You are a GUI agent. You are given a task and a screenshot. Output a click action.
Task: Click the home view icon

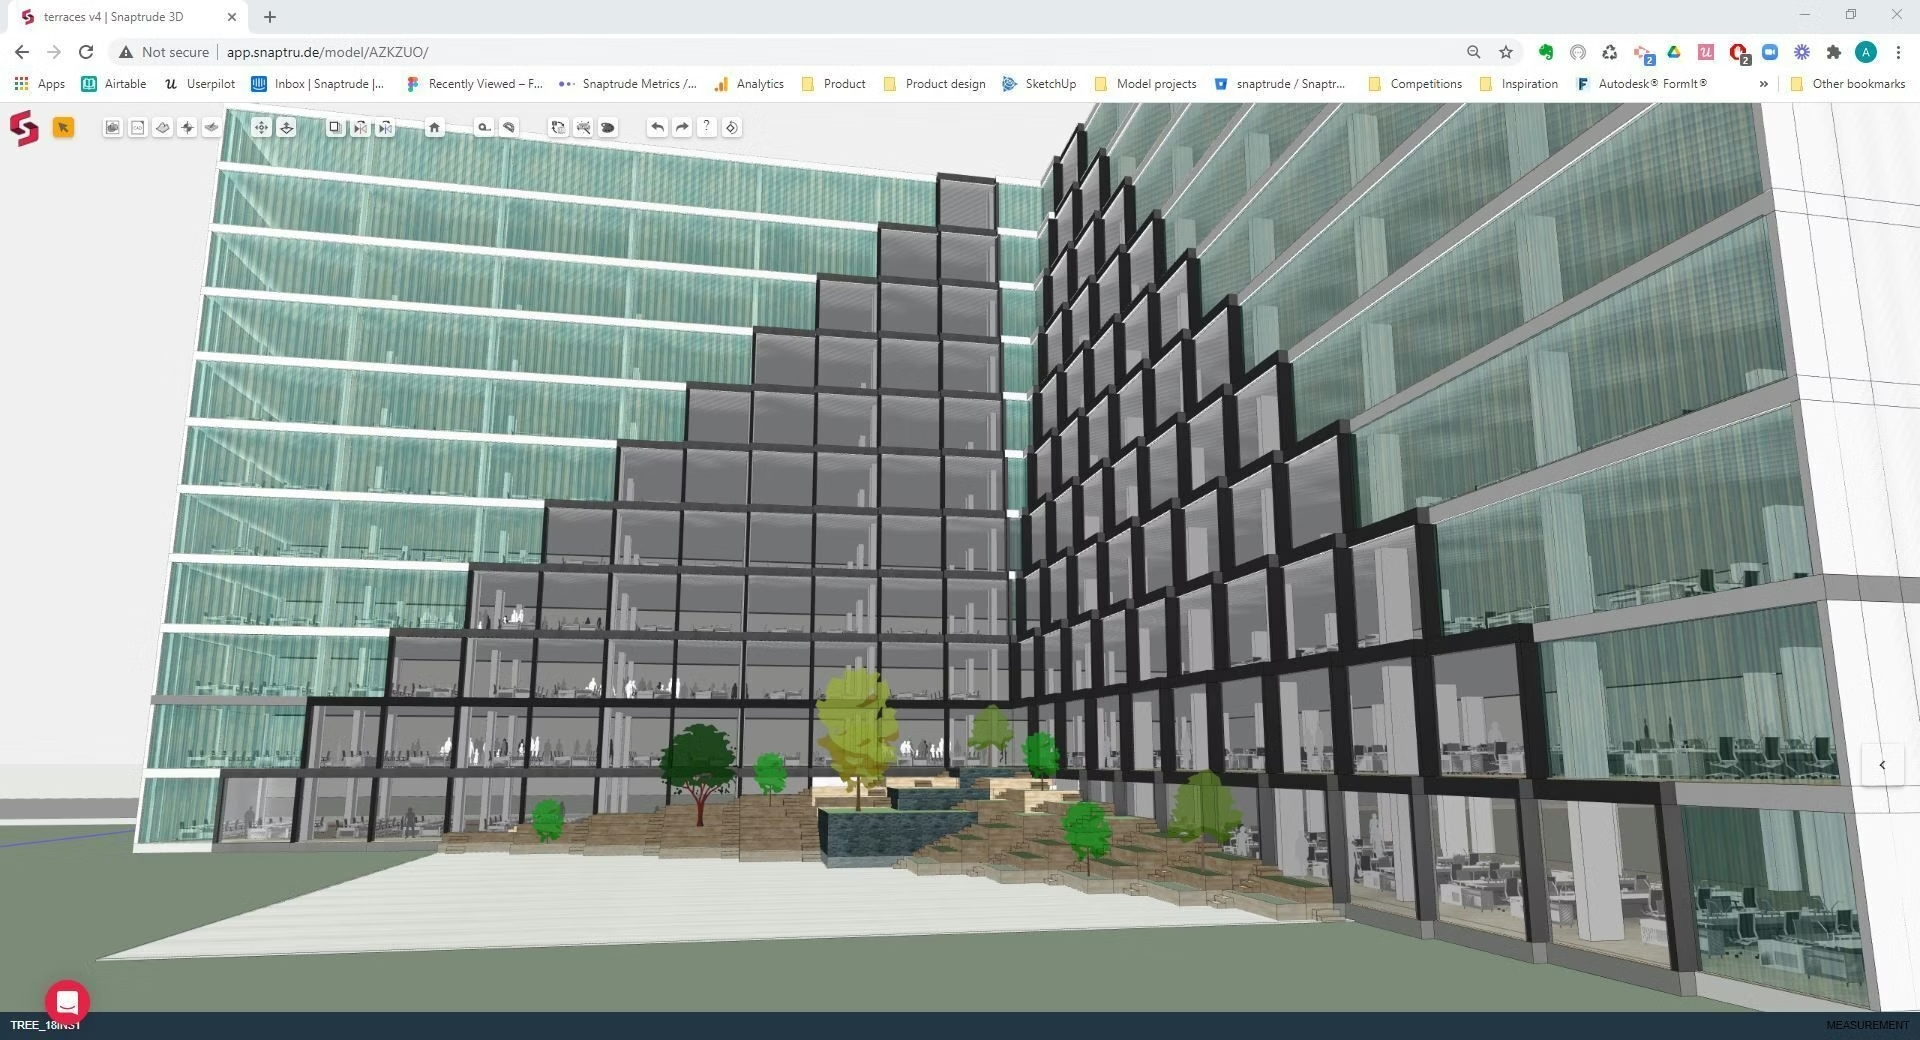tap(434, 127)
